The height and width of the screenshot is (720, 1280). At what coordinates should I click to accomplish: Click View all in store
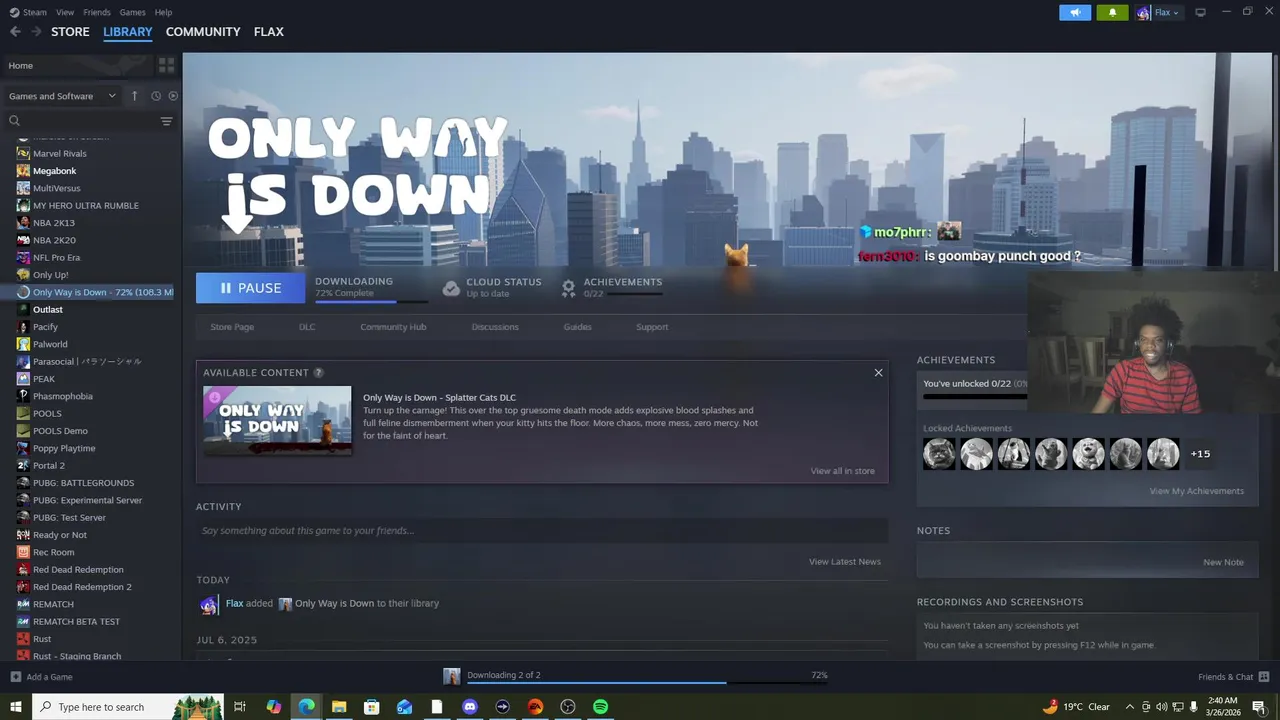842,471
